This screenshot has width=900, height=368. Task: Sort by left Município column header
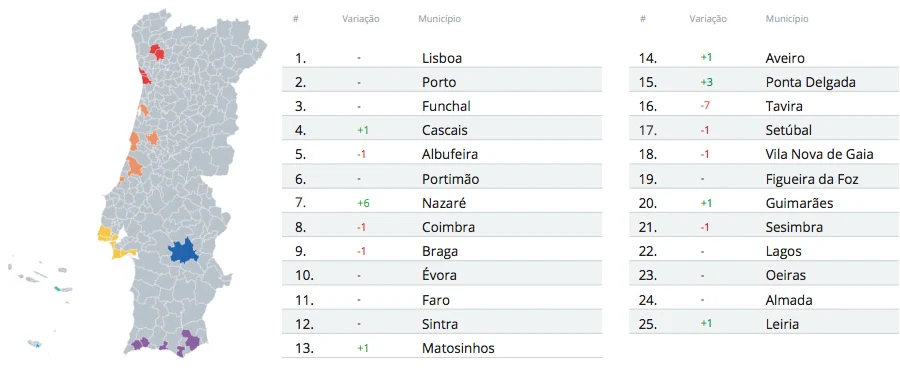click(x=440, y=19)
